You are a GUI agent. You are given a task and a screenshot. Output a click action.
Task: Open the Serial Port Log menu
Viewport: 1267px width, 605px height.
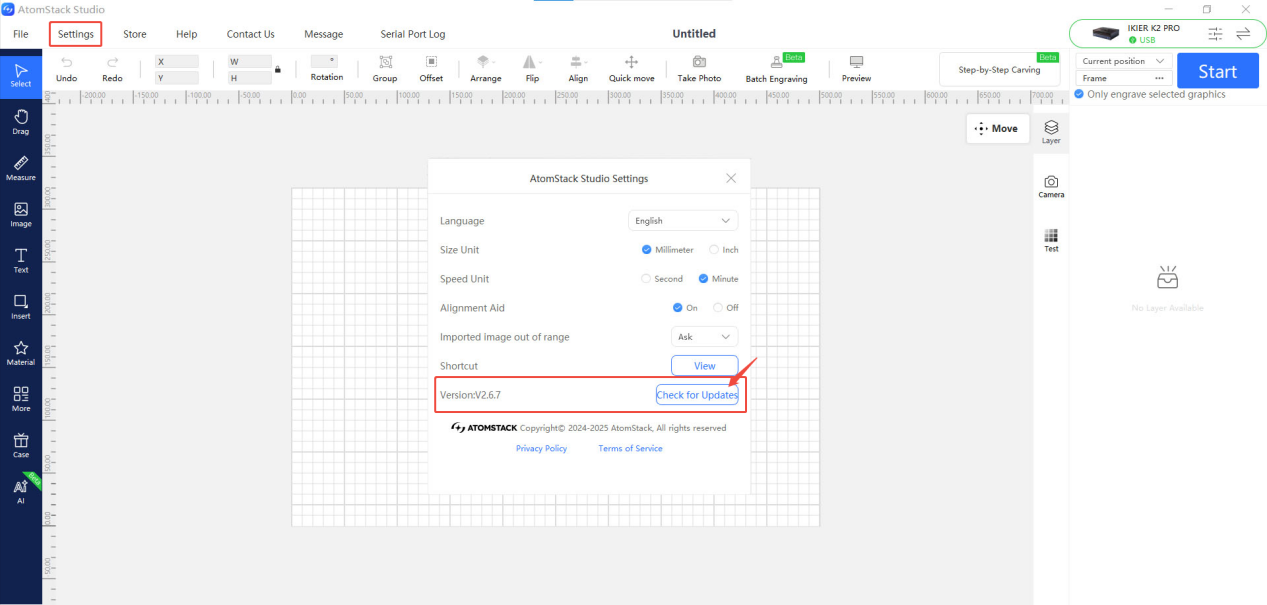413,34
